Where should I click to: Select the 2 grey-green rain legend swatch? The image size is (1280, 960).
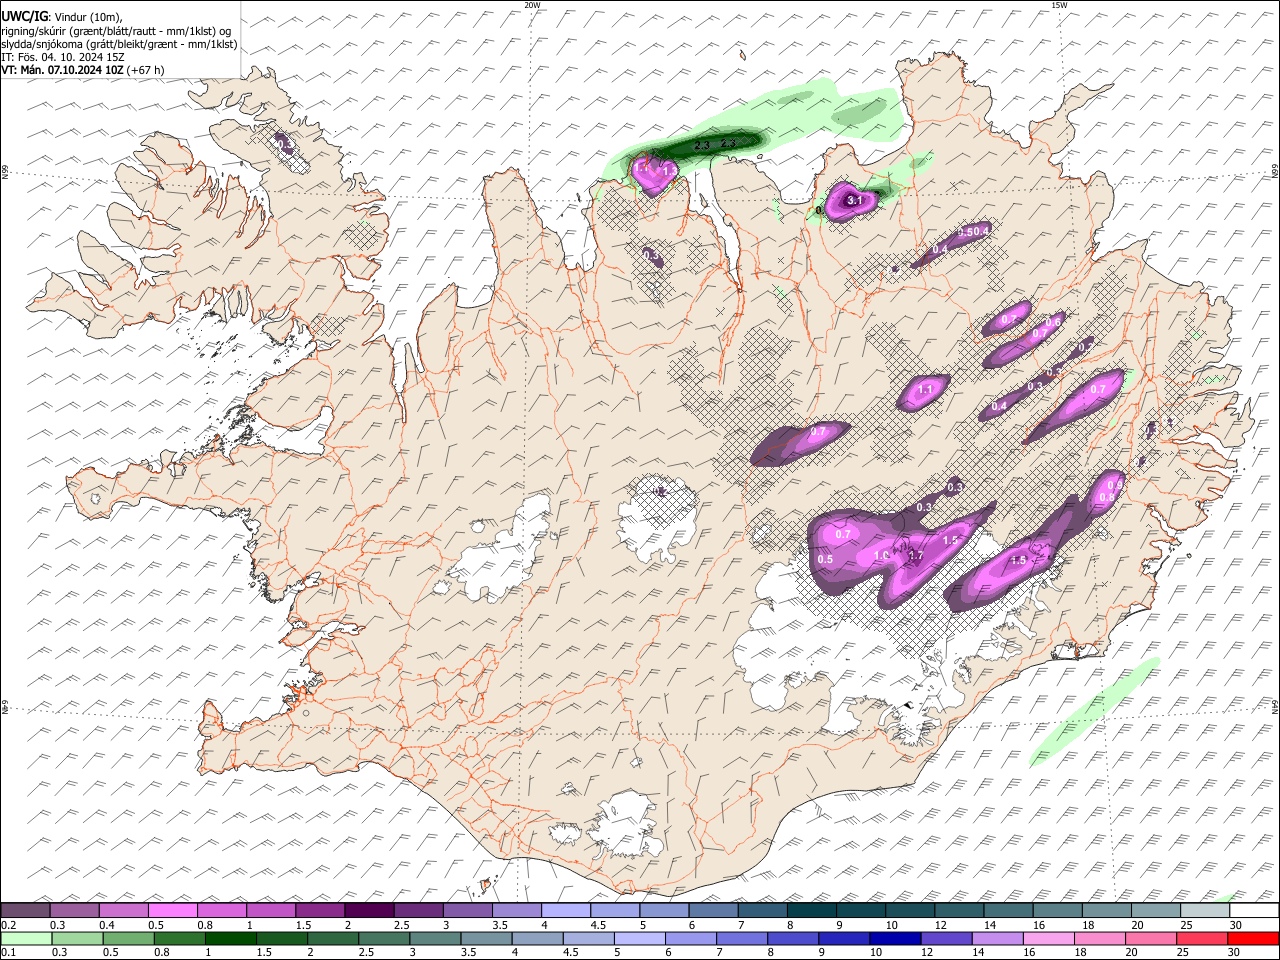pos(333,939)
